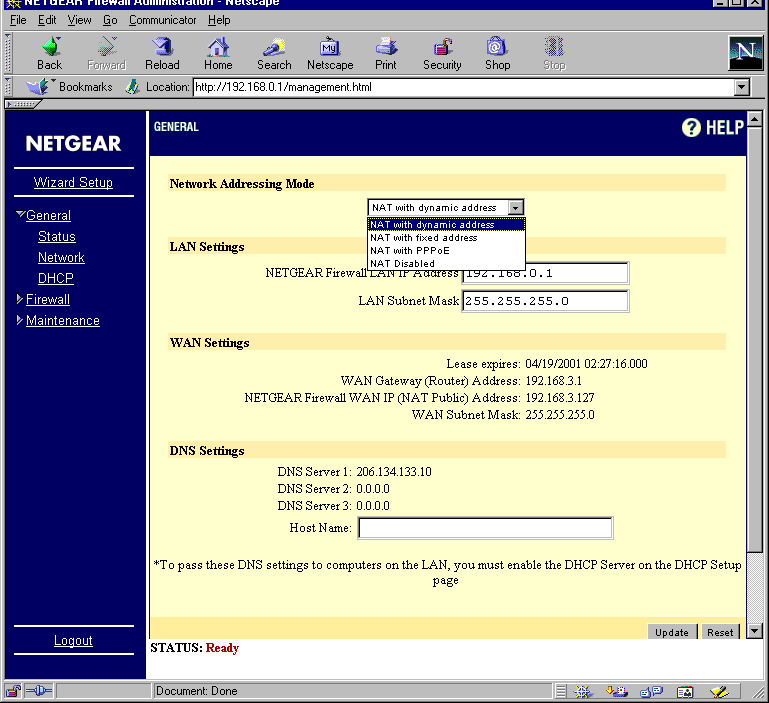This screenshot has width=769, height=703.
Task: Open the Communicator menu
Action: coord(162,20)
